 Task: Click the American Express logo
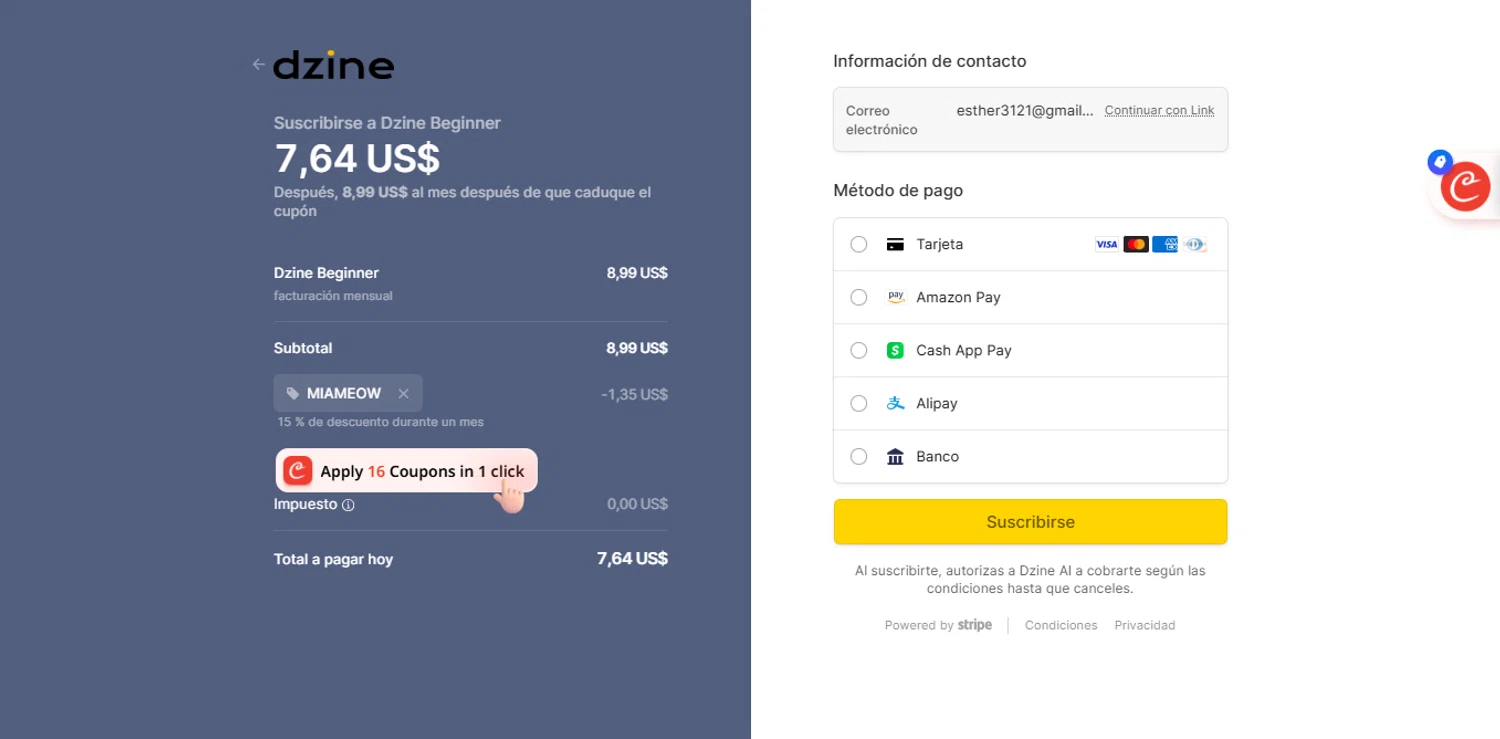tap(1164, 244)
